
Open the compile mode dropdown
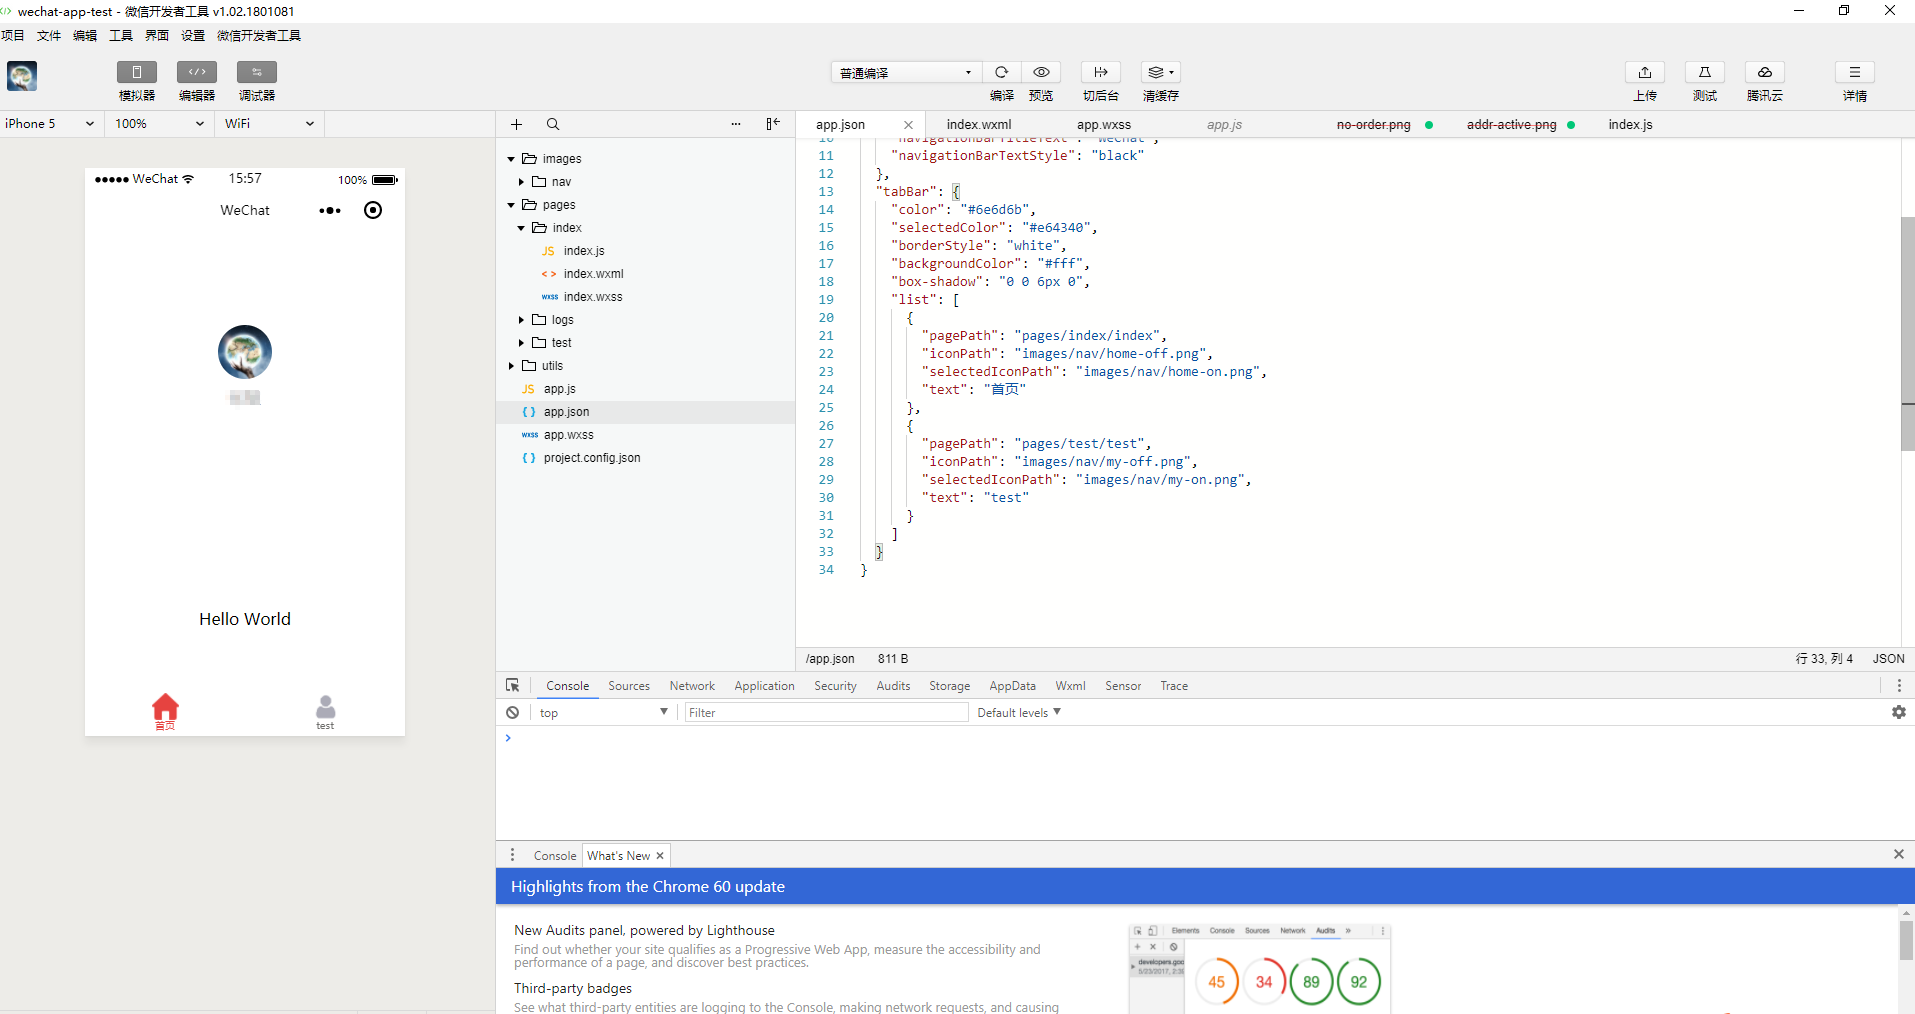(906, 72)
